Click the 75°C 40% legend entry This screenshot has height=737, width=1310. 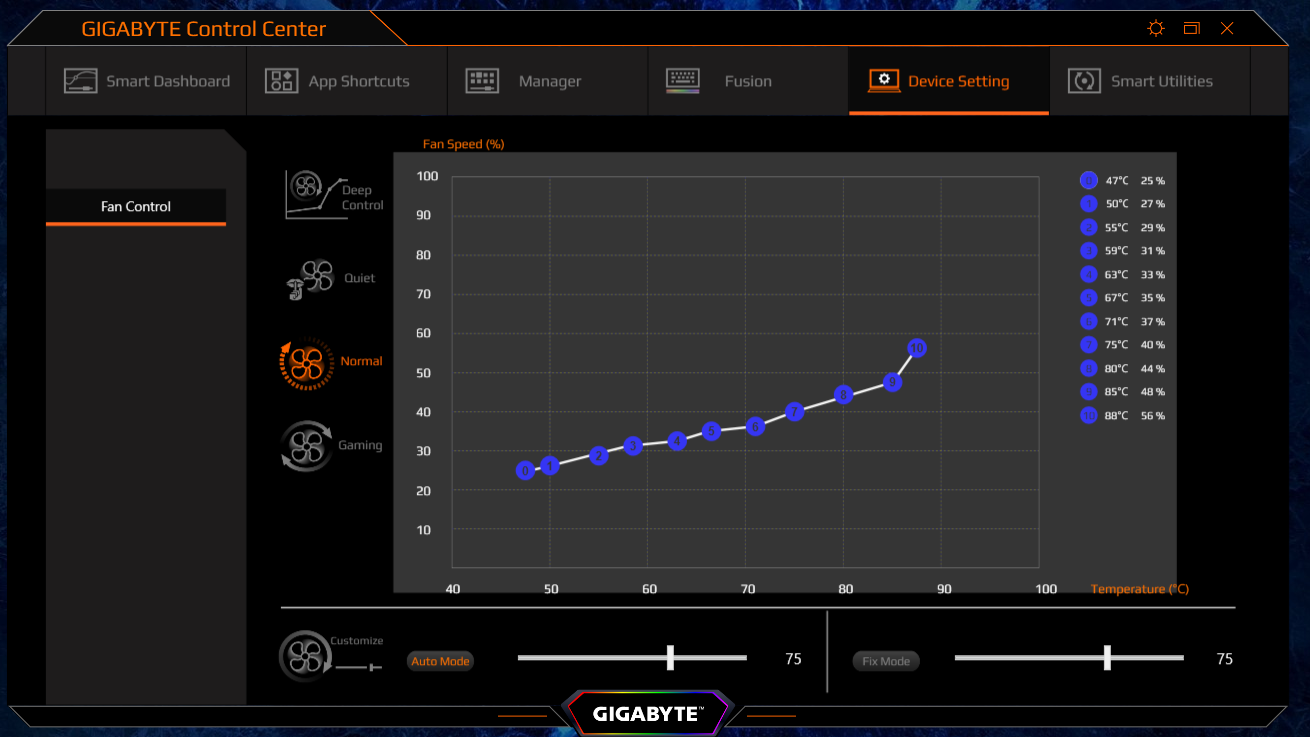click(1123, 345)
